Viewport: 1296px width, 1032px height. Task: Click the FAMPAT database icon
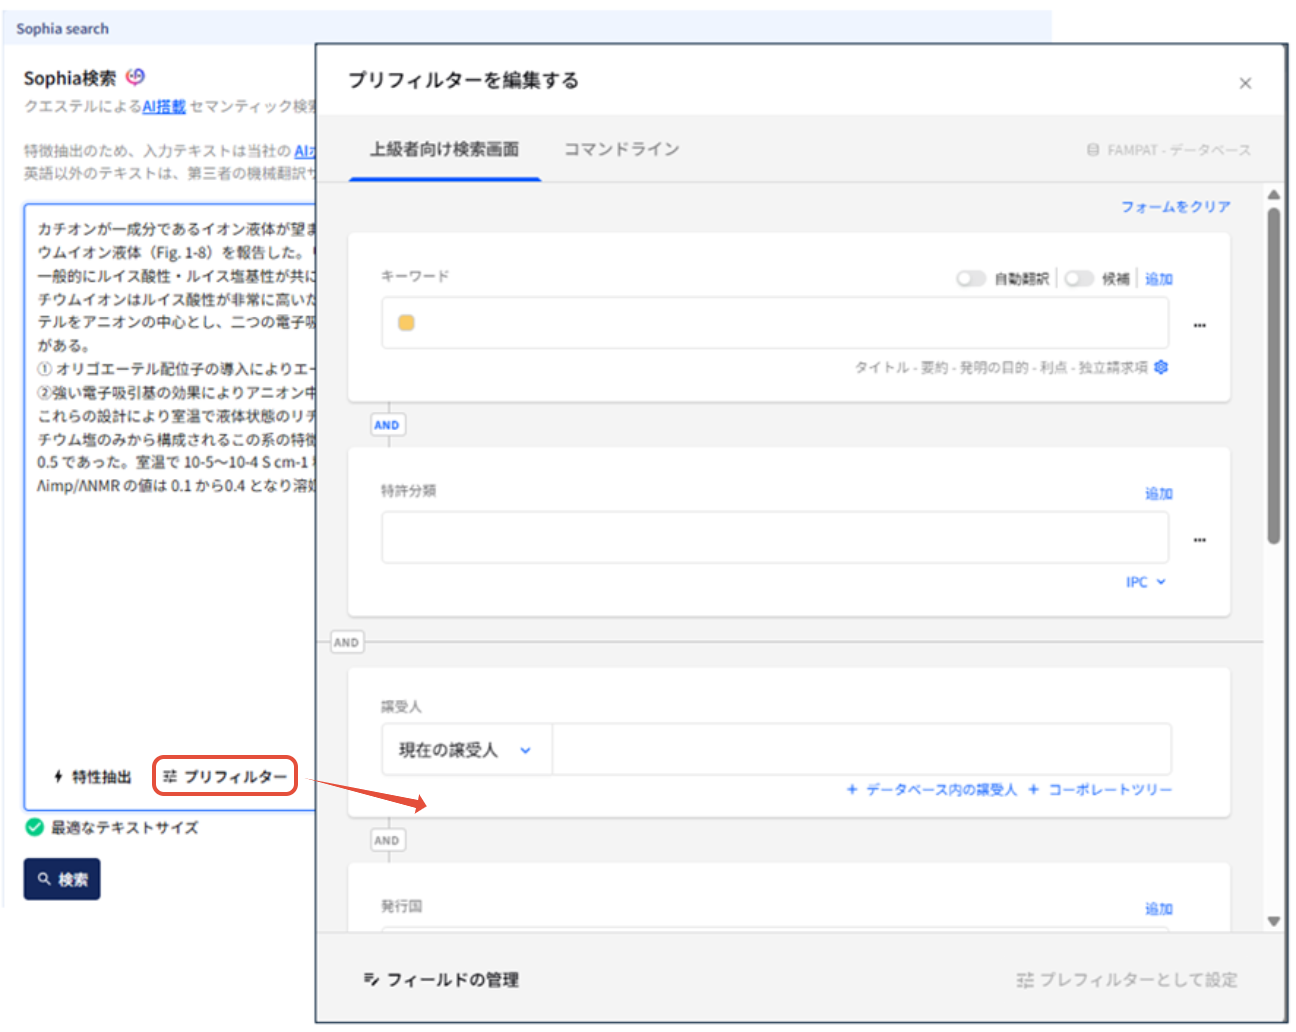click(1093, 150)
